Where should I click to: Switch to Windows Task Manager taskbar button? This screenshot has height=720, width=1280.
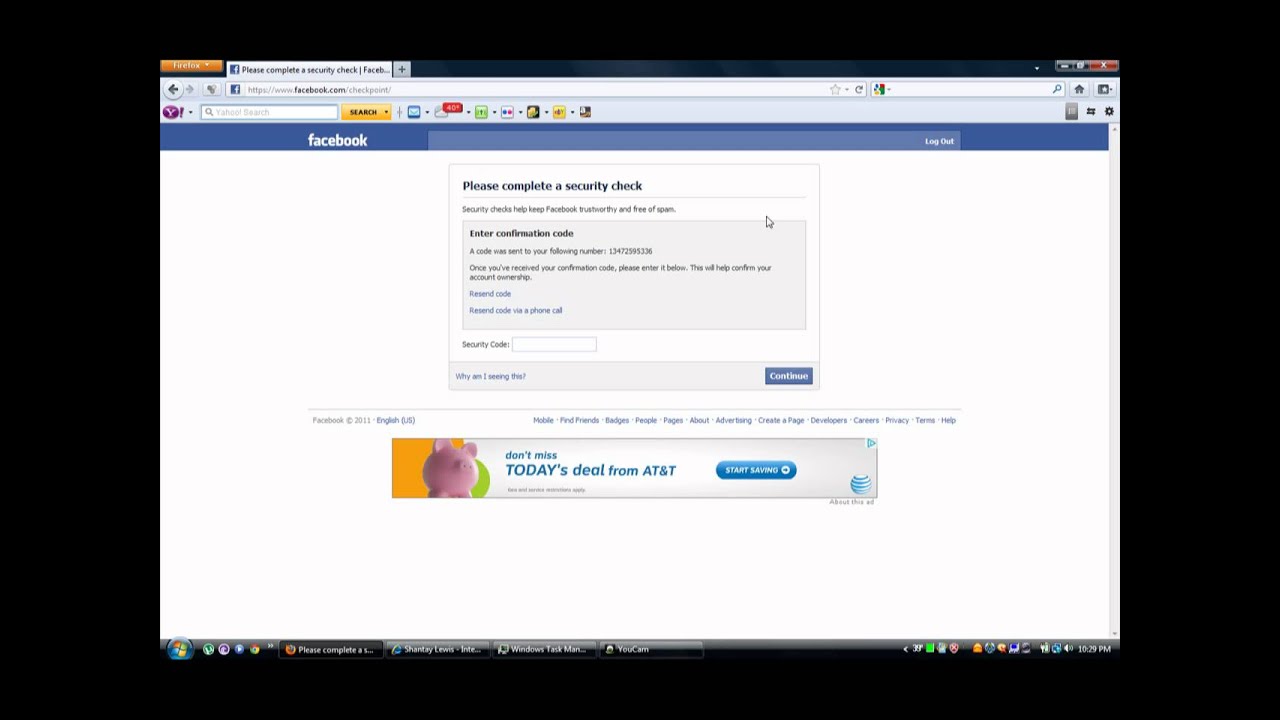[x=543, y=650]
